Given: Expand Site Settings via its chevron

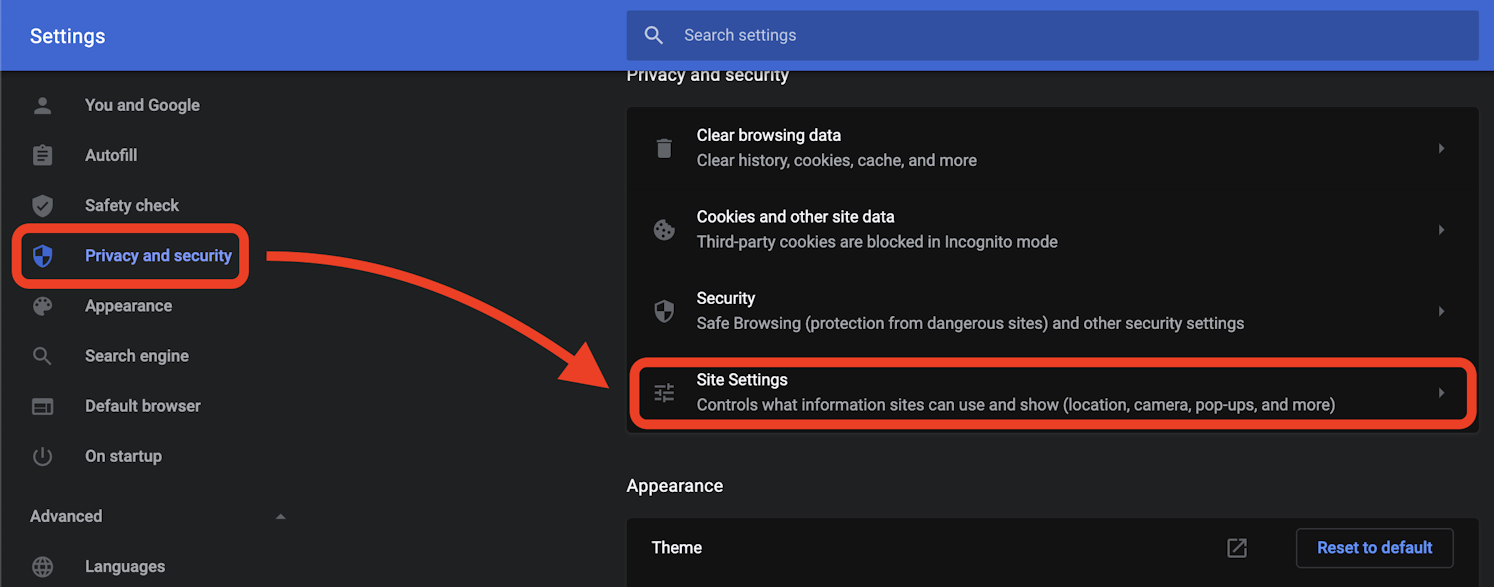Looking at the screenshot, I should tap(1442, 392).
